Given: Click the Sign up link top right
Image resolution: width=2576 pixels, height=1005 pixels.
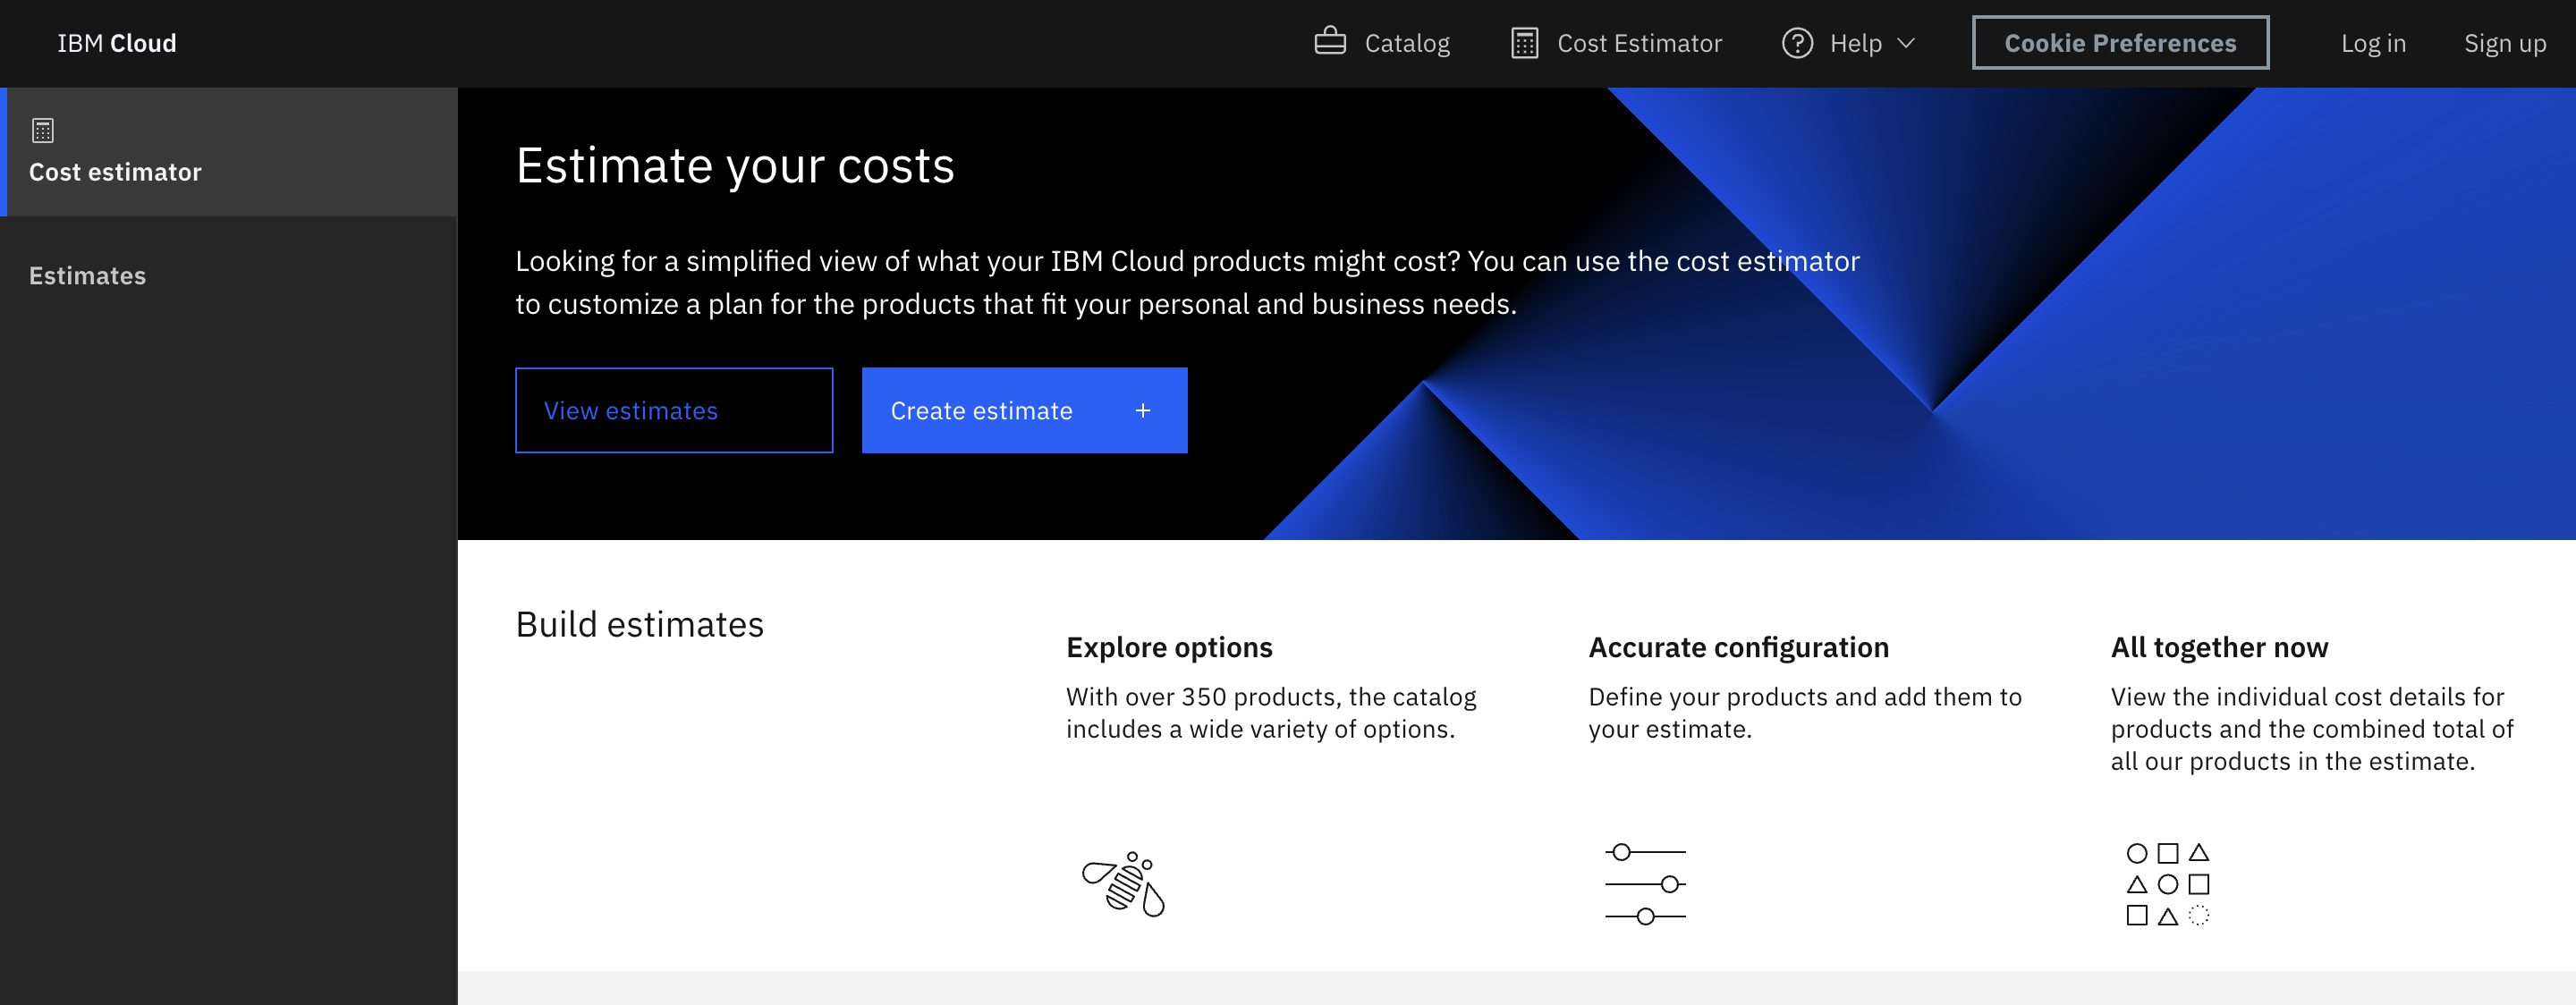Looking at the screenshot, I should pos(2505,43).
